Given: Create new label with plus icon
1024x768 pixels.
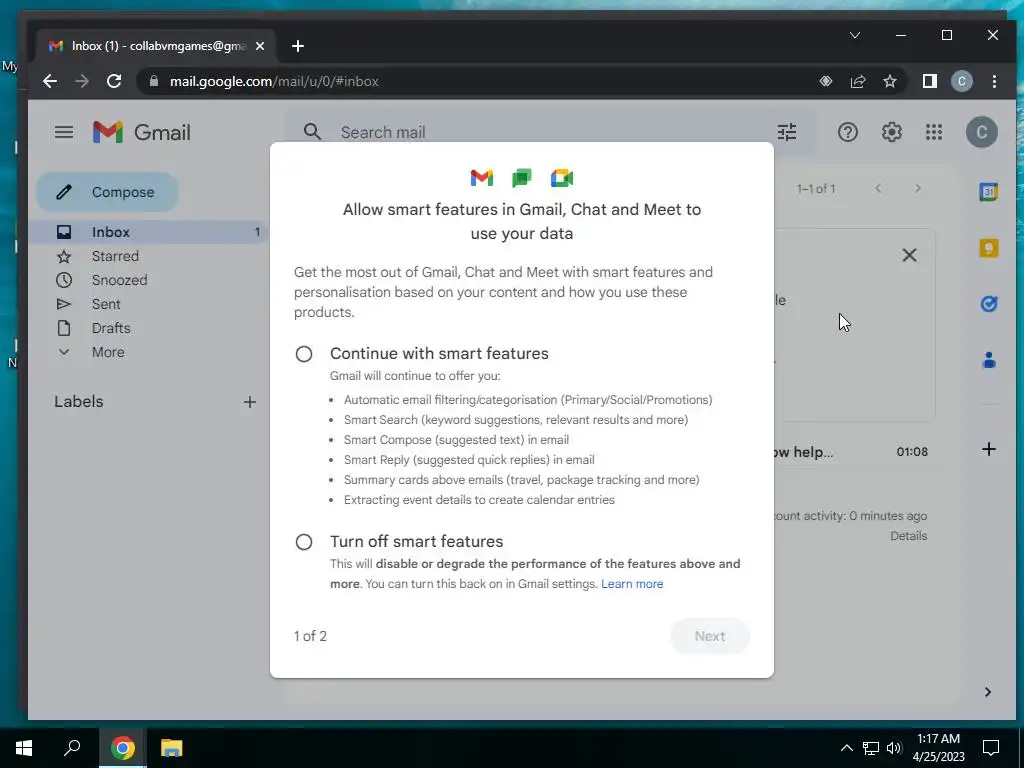Looking at the screenshot, I should pos(249,402).
